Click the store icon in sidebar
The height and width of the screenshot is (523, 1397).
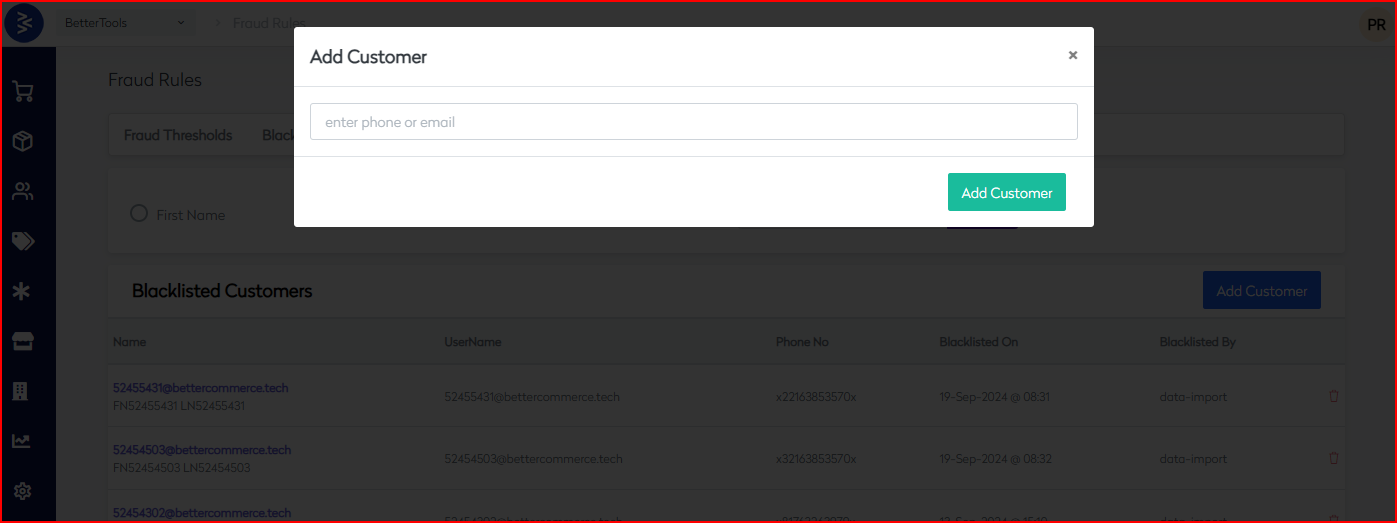point(23,342)
